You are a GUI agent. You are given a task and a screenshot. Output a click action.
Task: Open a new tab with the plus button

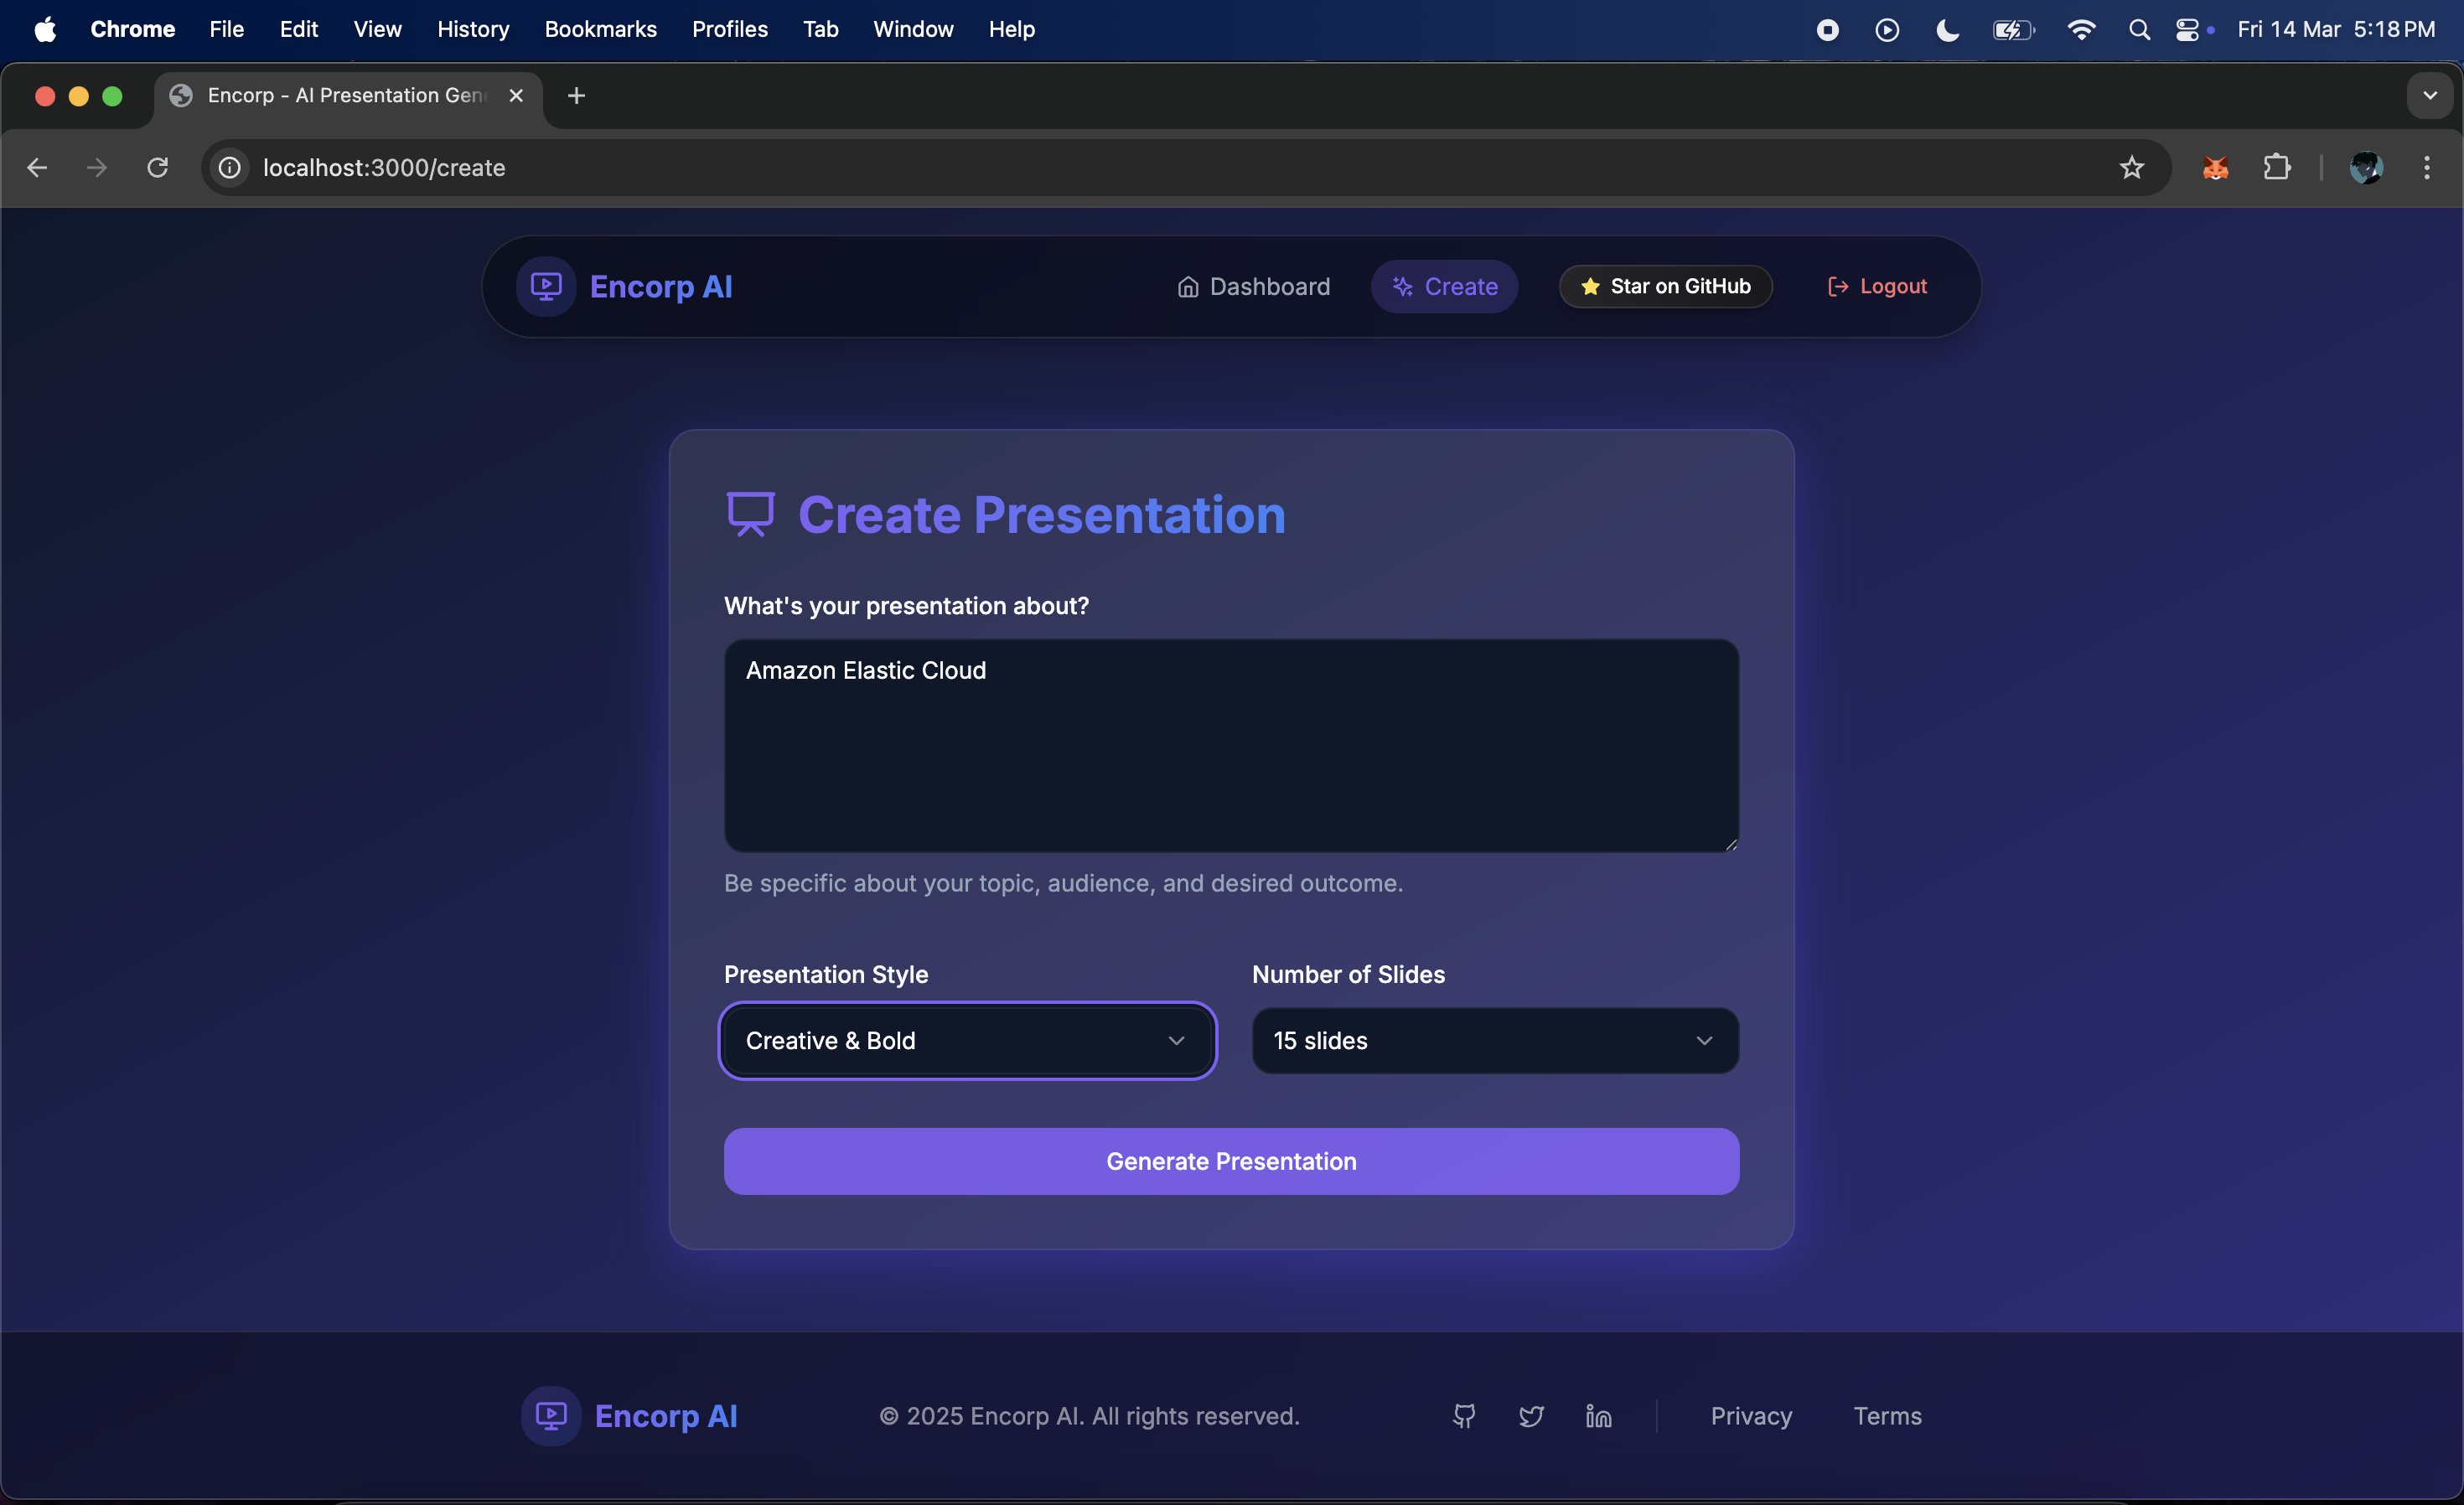coord(576,96)
